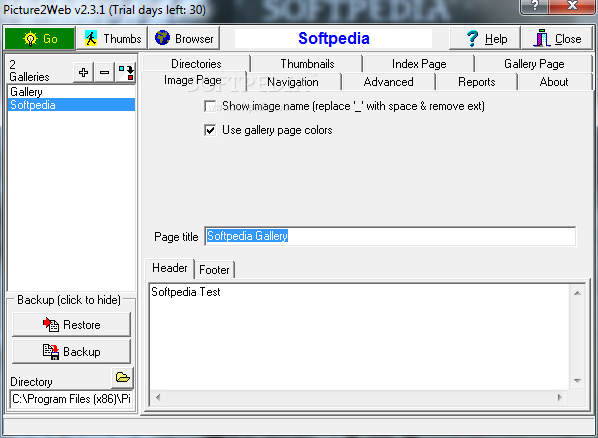Click the Close button with door icon

557,39
